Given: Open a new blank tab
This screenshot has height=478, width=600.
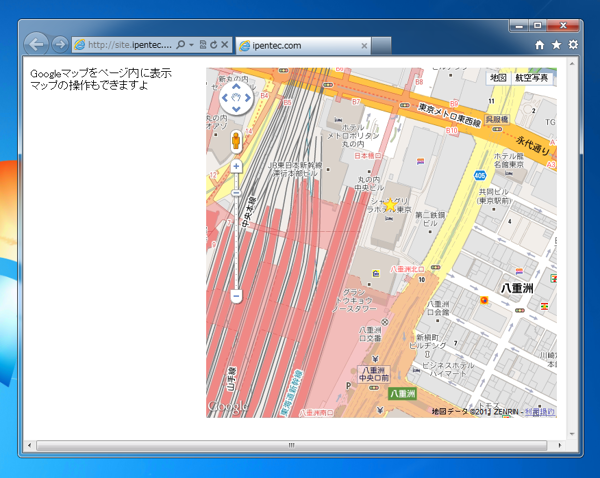Looking at the screenshot, I should pos(381,46).
